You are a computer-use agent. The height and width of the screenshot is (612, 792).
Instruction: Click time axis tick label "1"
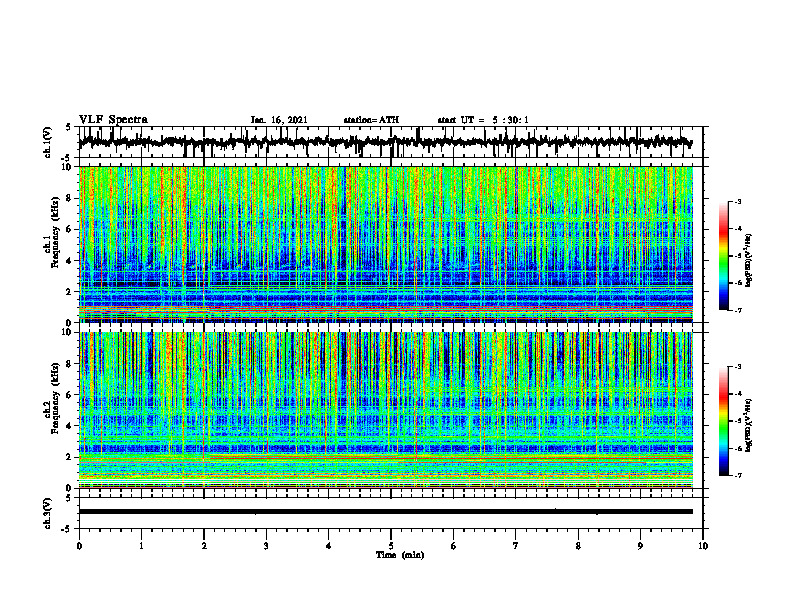[141, 546]
